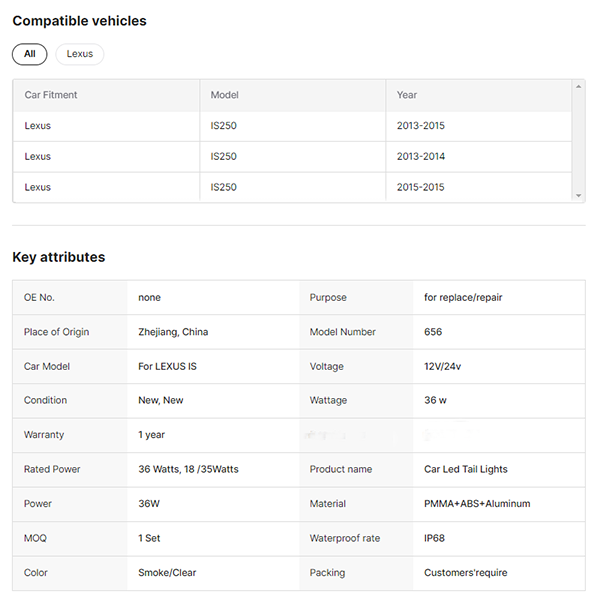The image size is (600, 600).
Task: Click the Model Number value 656
Action: coord(433,332)
